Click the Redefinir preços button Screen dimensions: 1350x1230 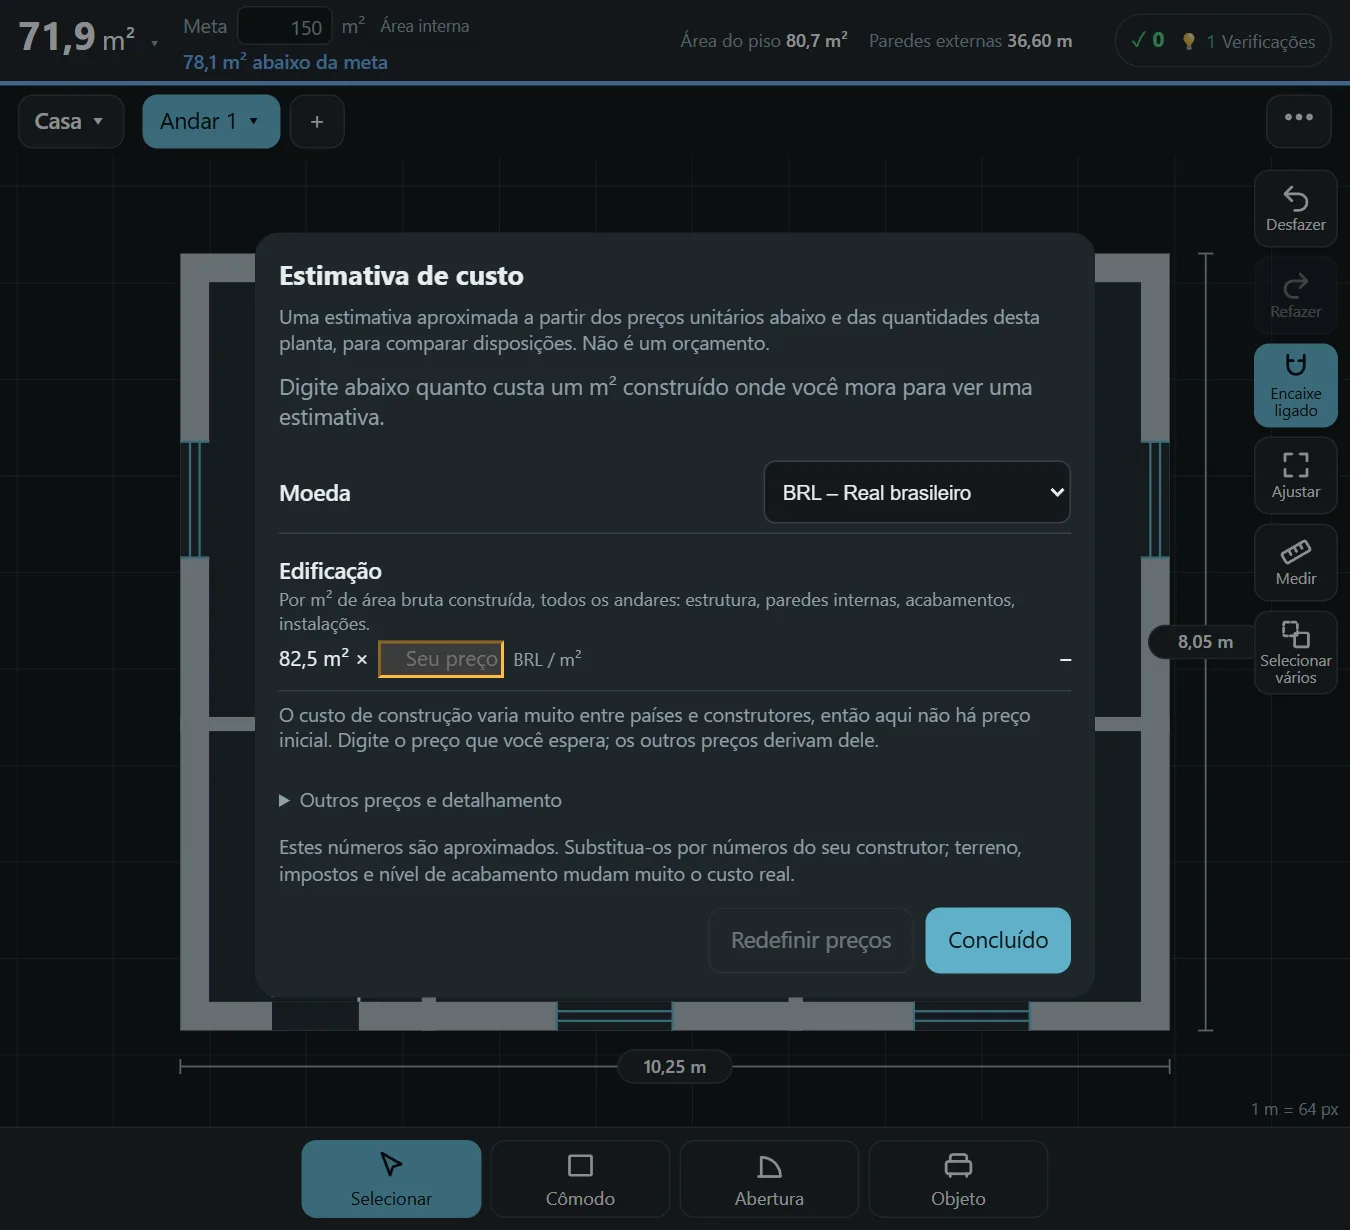(811, 940)
